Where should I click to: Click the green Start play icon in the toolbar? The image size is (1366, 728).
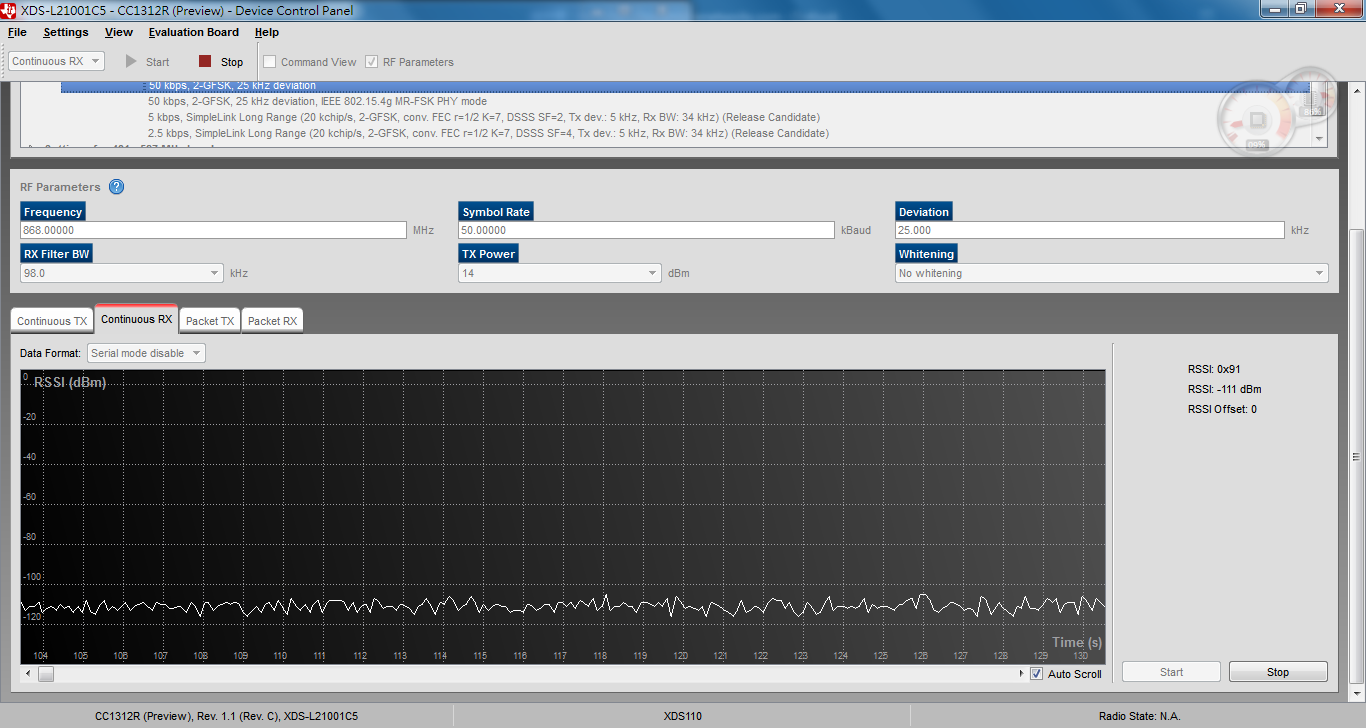131,61
